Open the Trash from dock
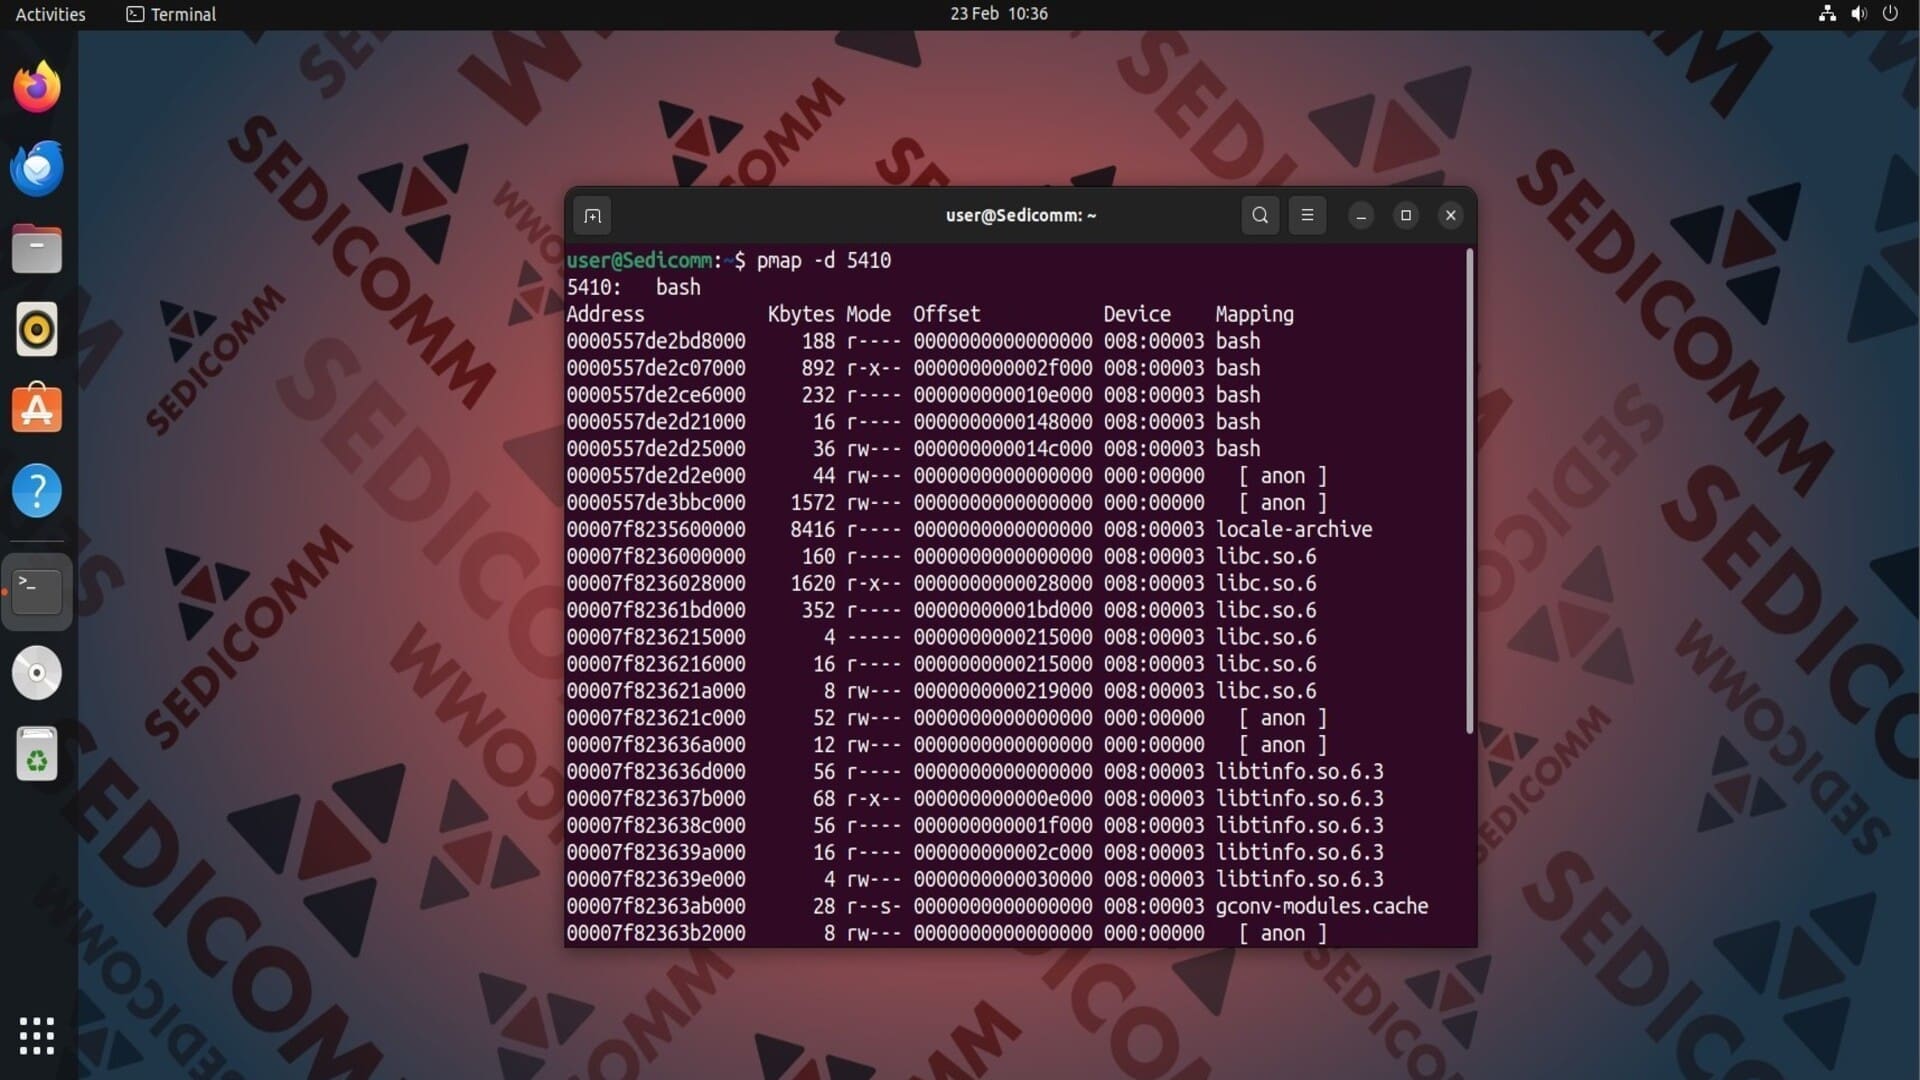The image size is (1920, 1080). point(37,754)
